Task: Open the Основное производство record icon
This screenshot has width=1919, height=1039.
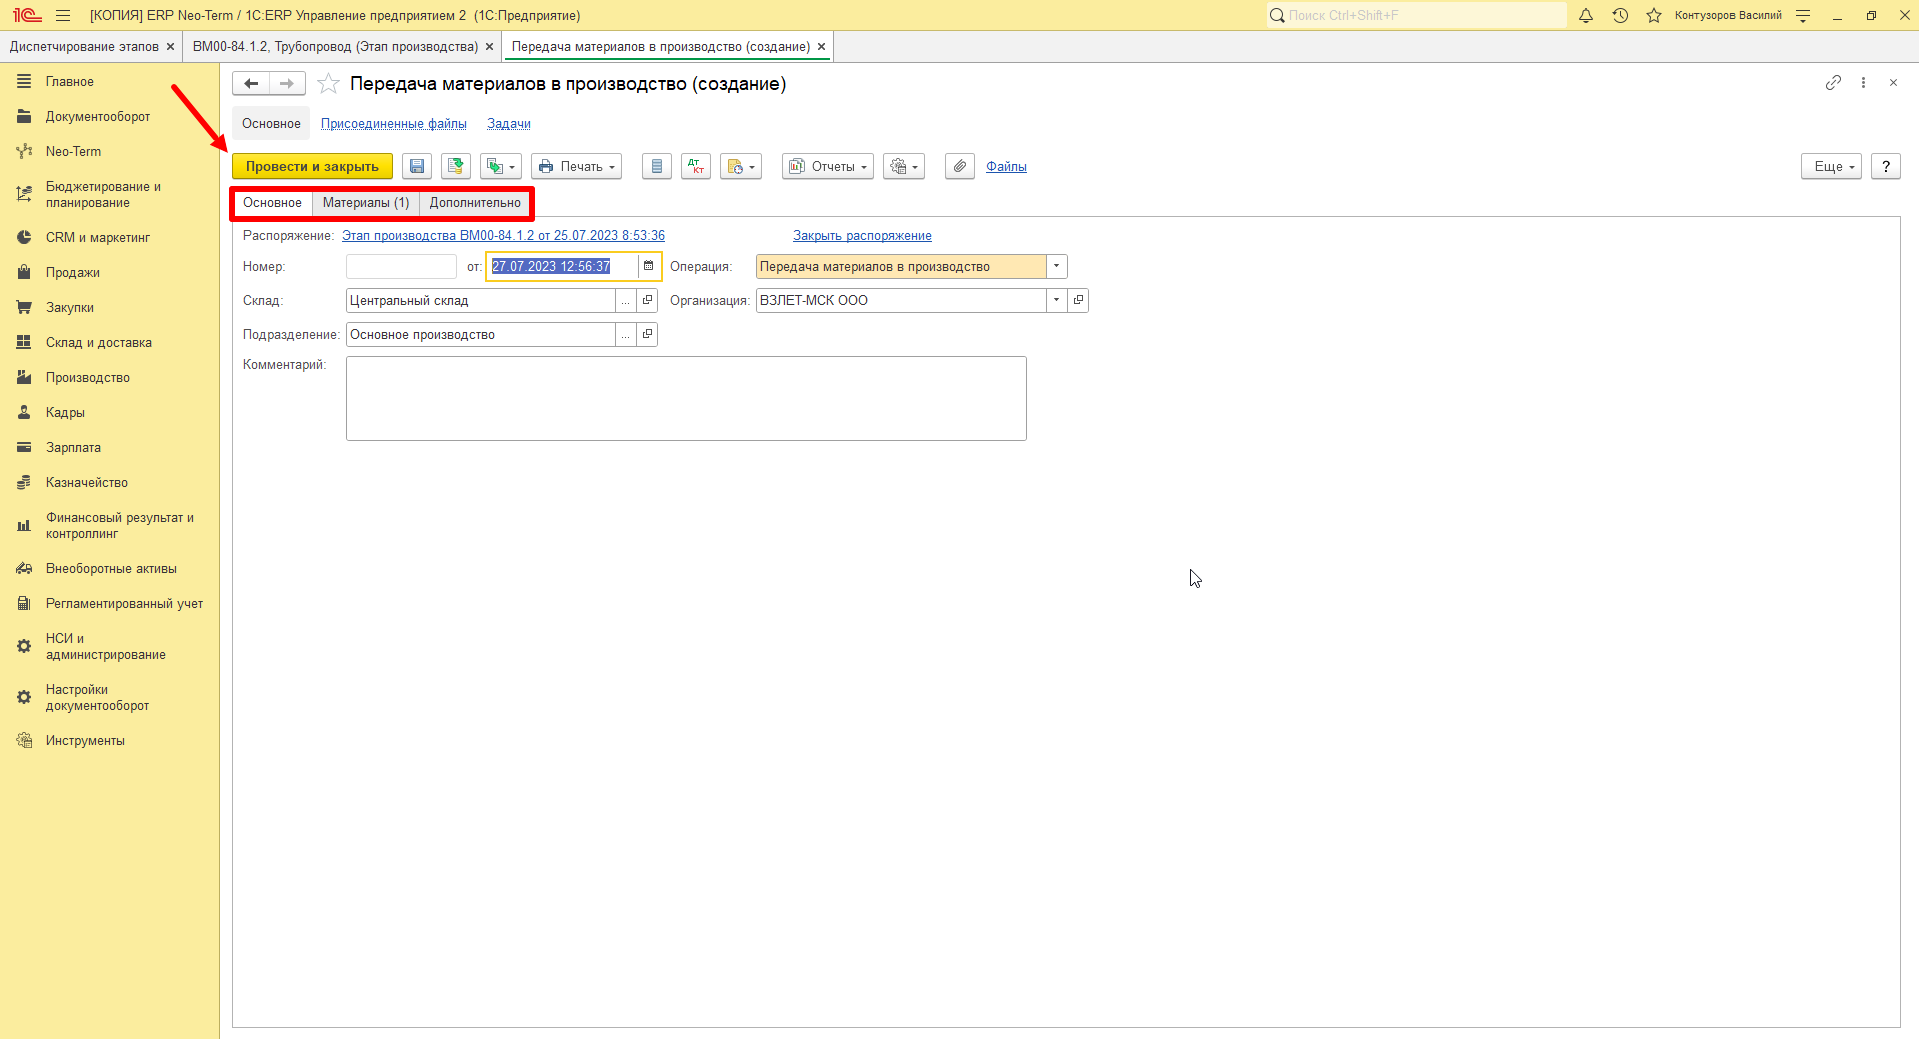Action: (647, 334)
